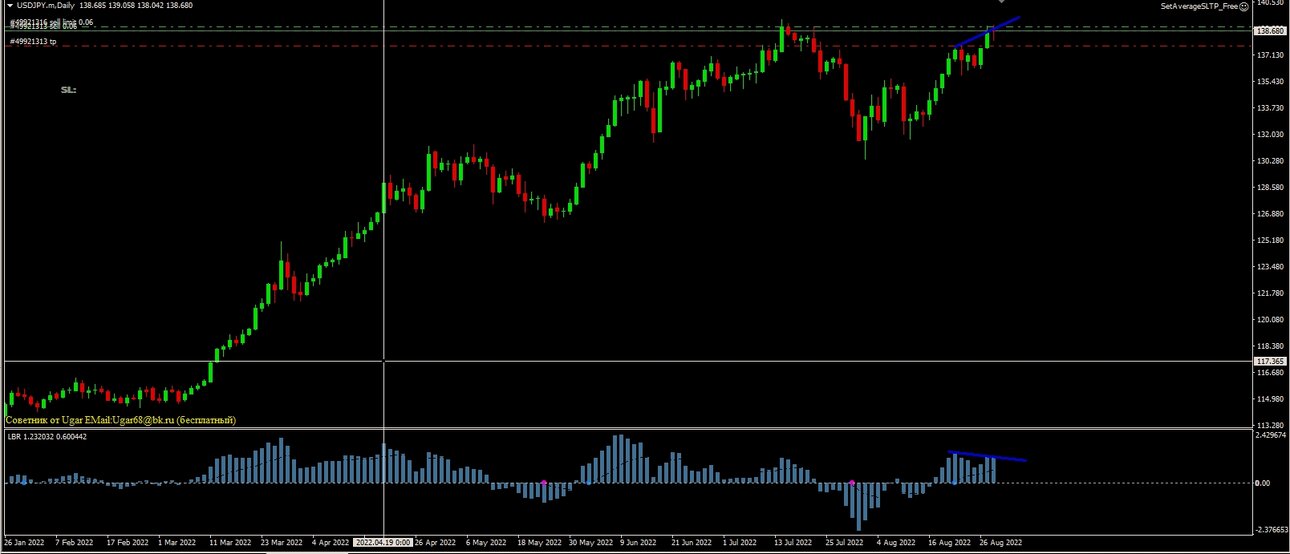
Task: Click the magenta dot near 25 Jul 2022
Action: [x=851, y=483]
